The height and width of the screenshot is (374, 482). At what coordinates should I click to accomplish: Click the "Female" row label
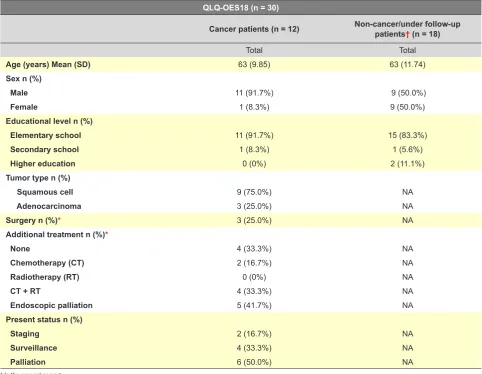click(x=24, y=107)
